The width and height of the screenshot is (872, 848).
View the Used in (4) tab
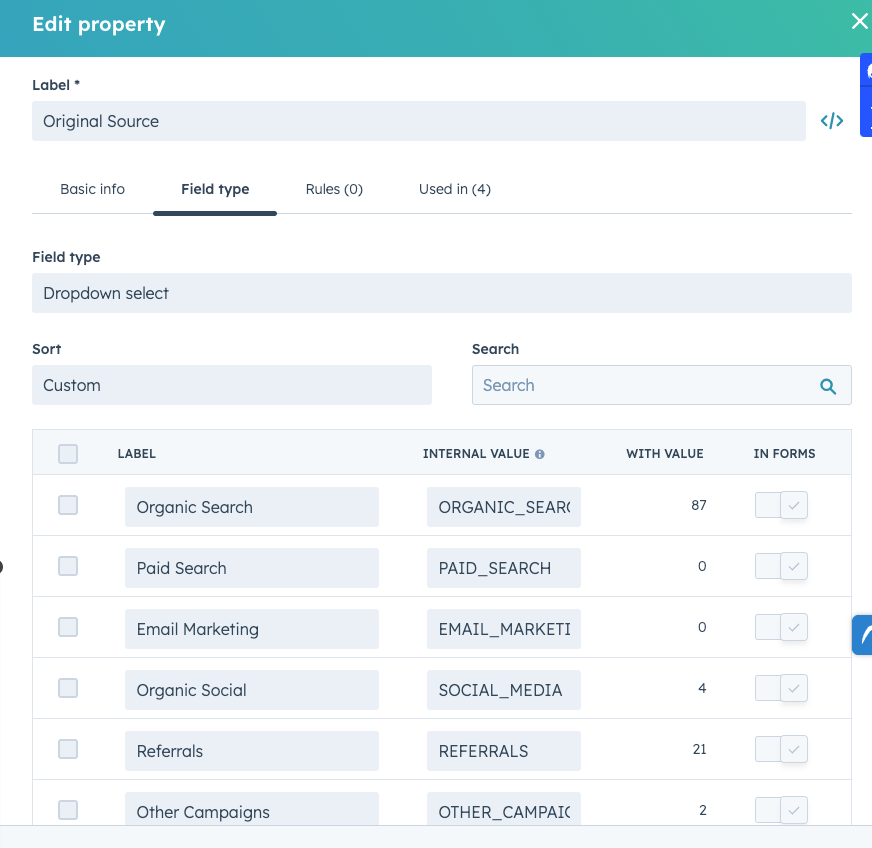[454, 189]
